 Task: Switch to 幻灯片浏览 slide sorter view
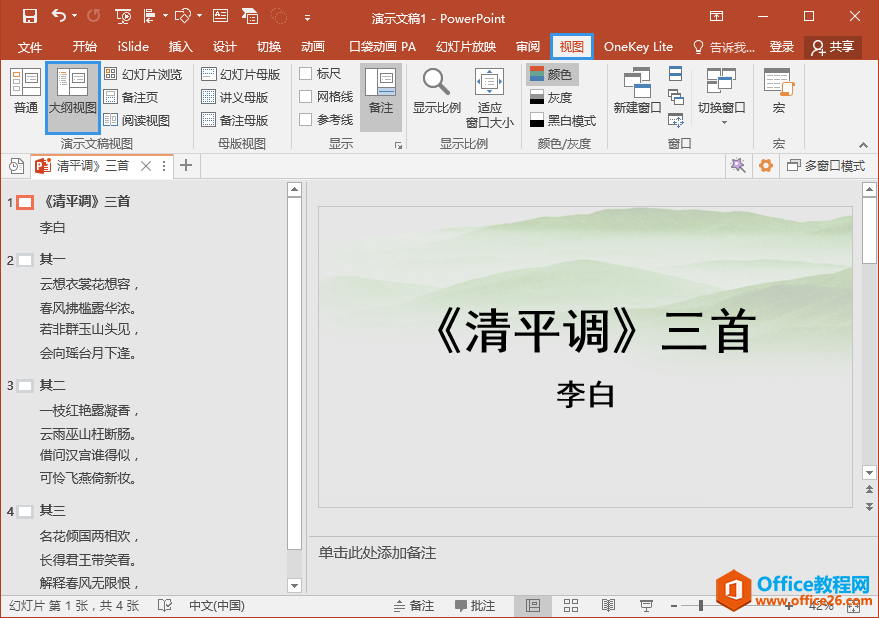(148, 73)
